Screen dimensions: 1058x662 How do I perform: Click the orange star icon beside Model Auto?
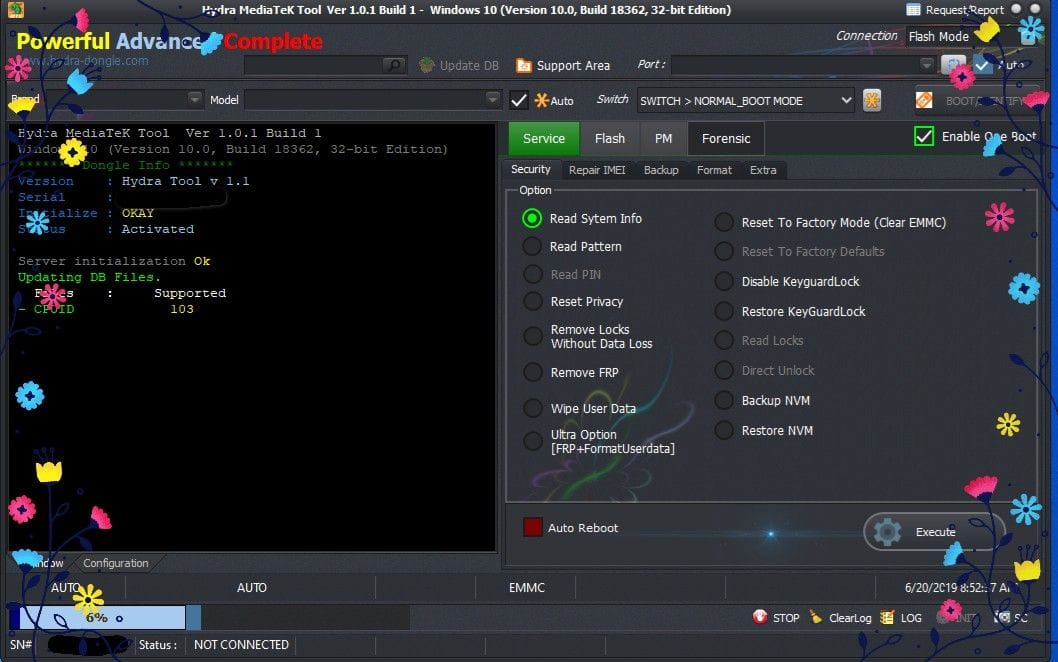(541, 101)
